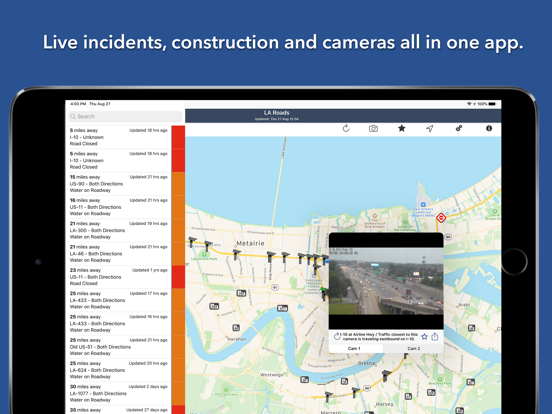This screenshot has width=552, height=414.
Task: Select the green marker beside the camera popup
Action: pyautogui.click(x=324, y=293)
